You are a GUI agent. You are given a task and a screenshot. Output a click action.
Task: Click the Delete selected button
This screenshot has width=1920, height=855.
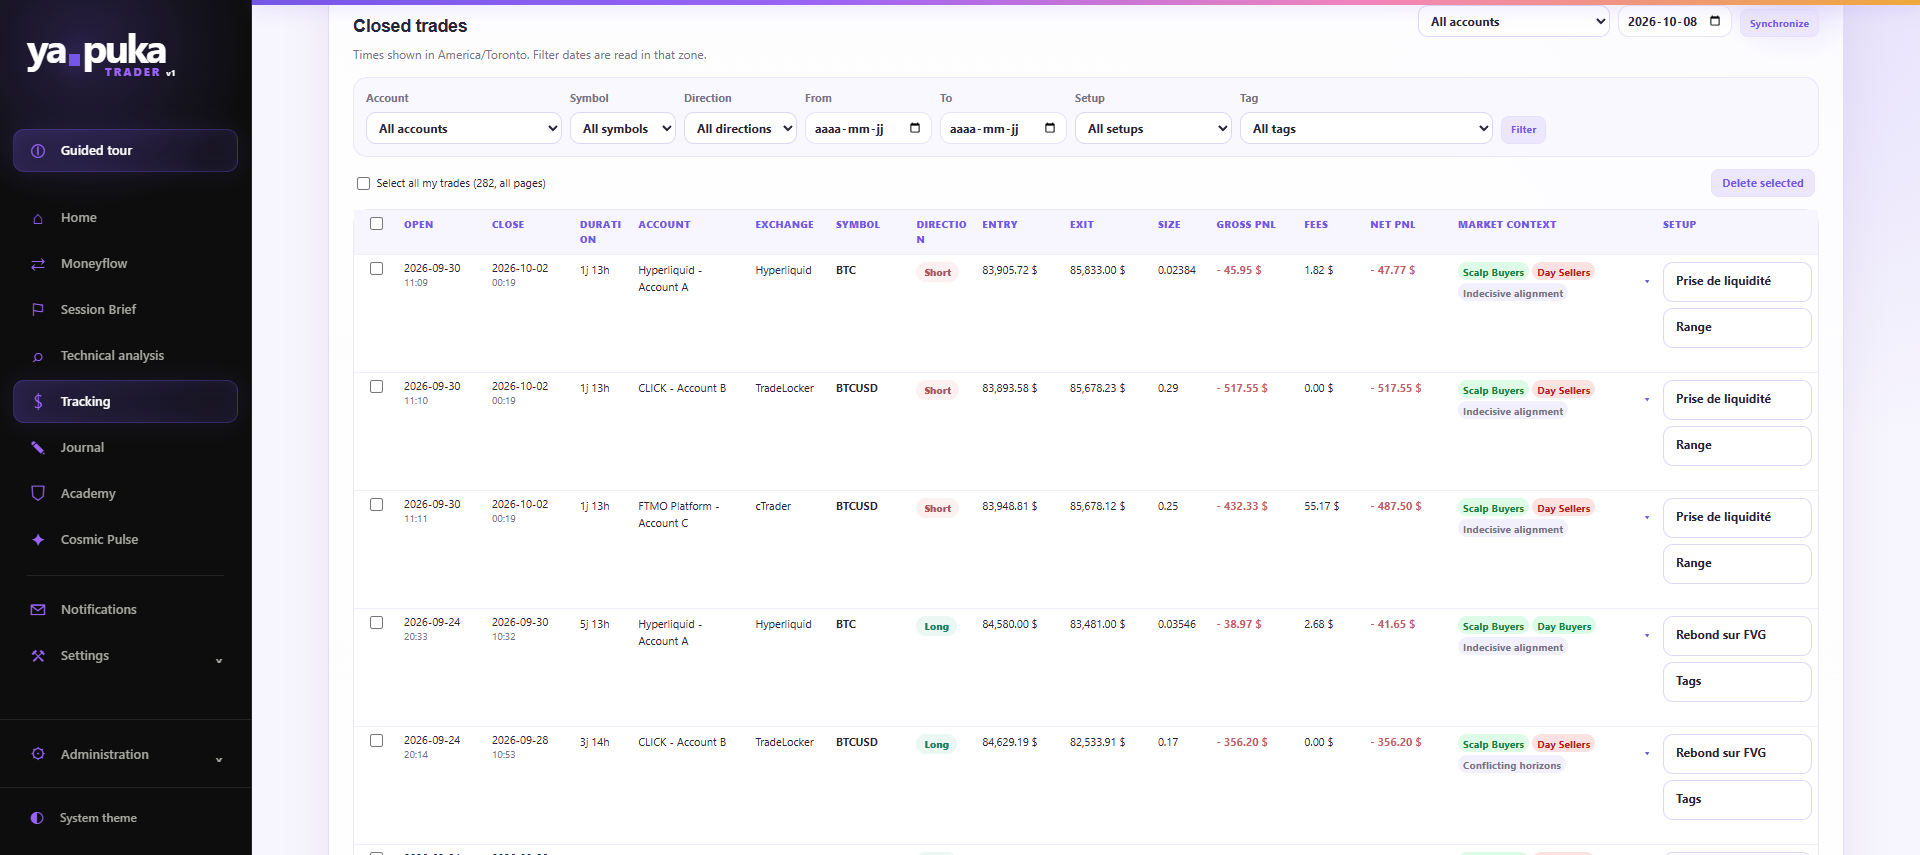click(1762, 183)
